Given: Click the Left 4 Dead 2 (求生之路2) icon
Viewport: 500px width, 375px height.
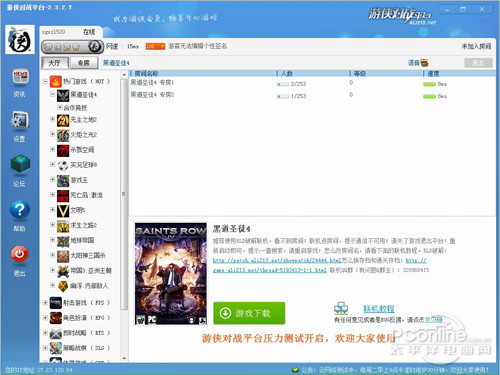Looking at the screenshot, I should tap(63, 226).
